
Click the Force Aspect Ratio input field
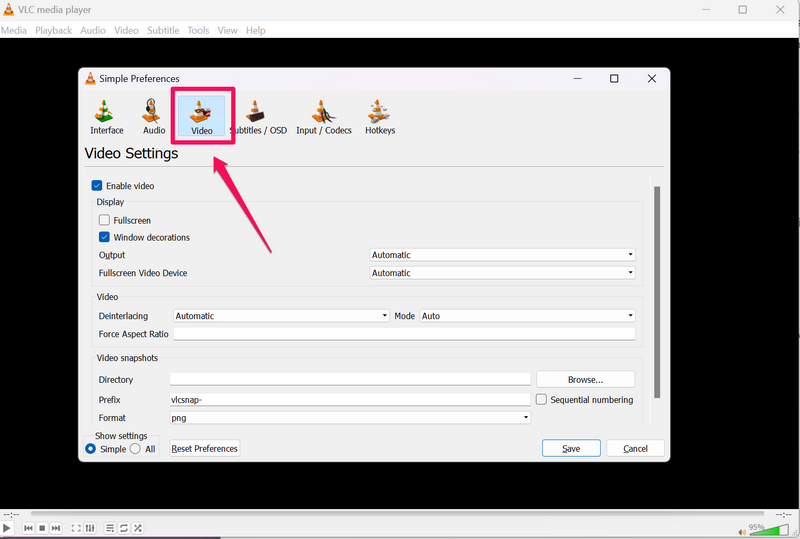(404, 334)
